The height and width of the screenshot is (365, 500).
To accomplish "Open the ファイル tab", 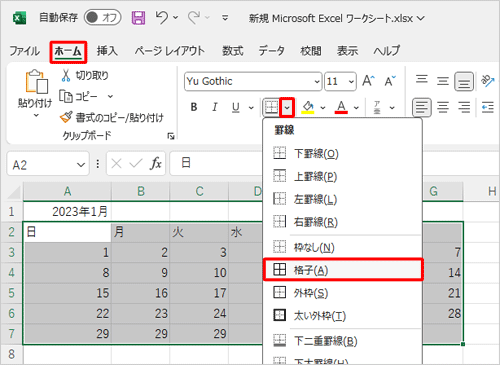I will coord(24,51).
